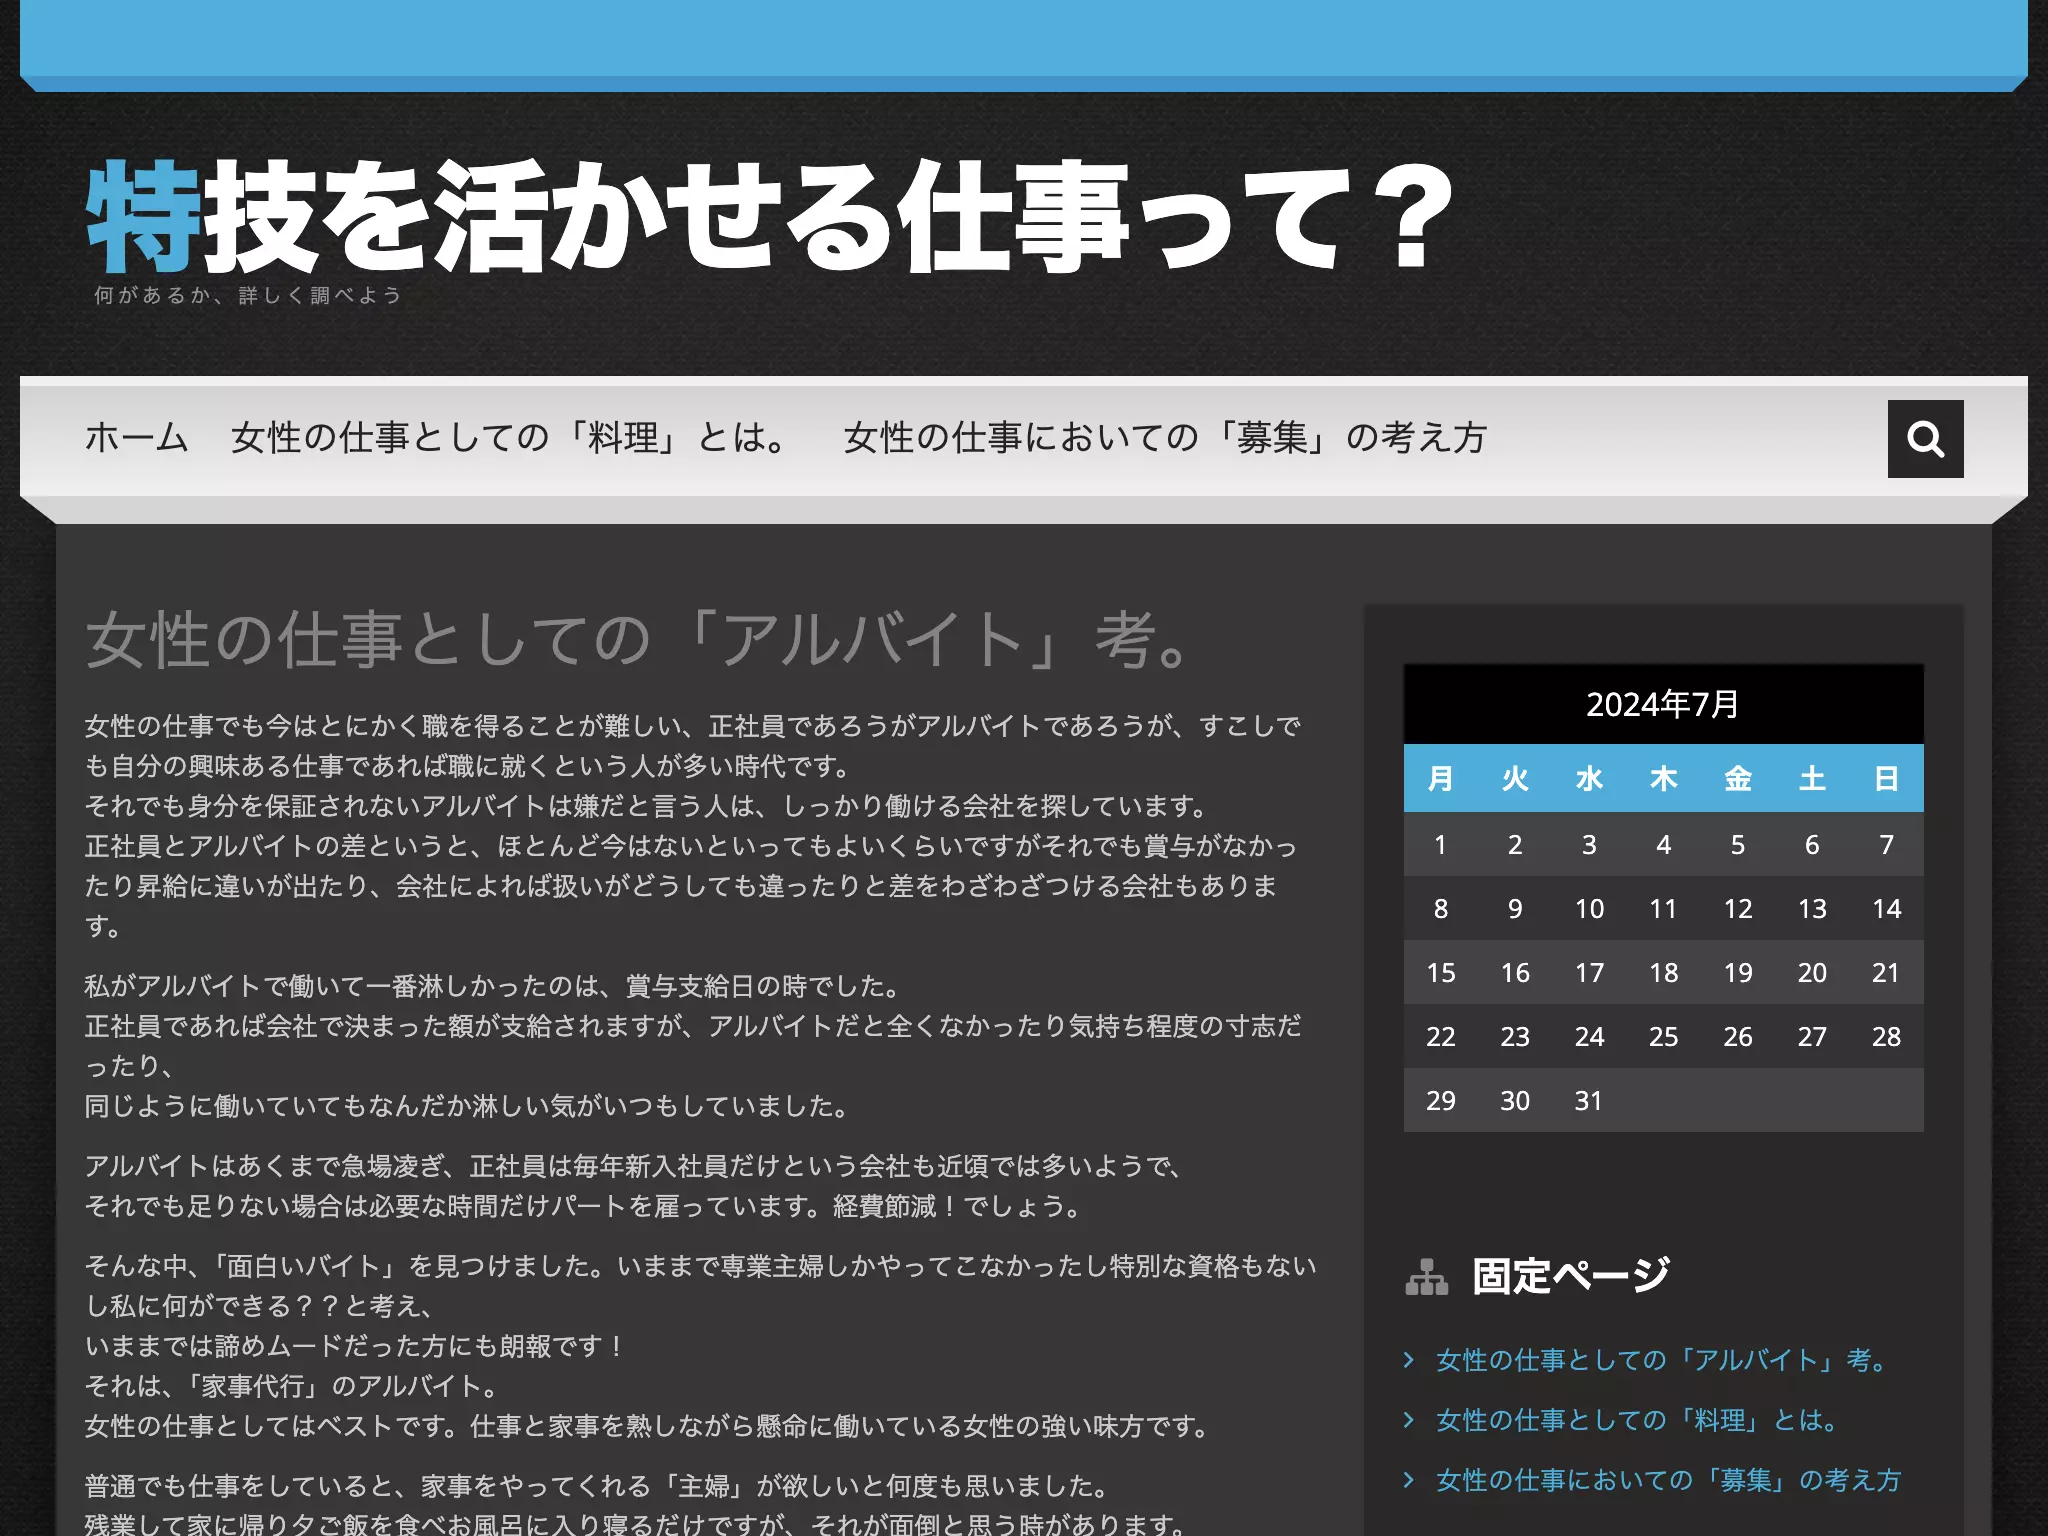Select day 29 in the calendar

click(x=1441, y=1101)
